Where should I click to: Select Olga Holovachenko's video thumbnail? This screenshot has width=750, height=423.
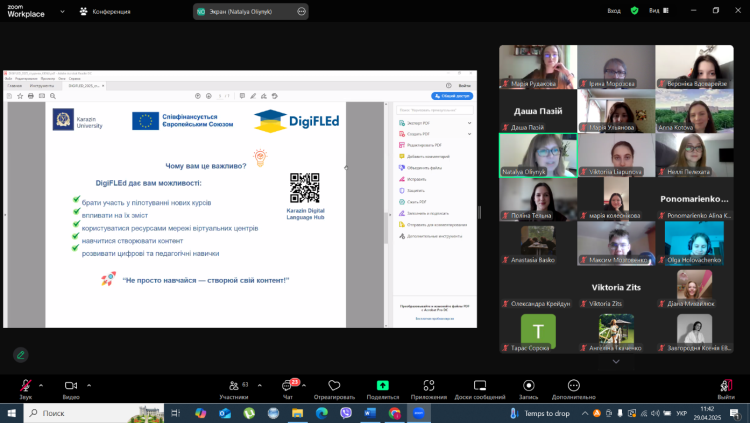(695, 244)
